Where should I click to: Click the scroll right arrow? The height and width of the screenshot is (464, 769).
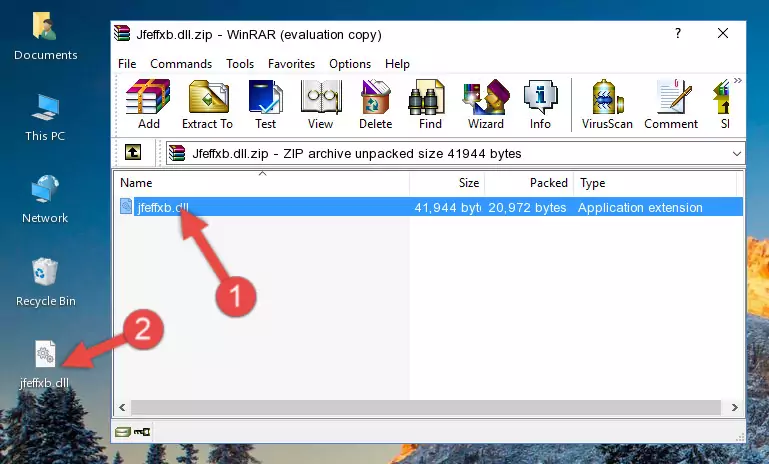point(734,407)
